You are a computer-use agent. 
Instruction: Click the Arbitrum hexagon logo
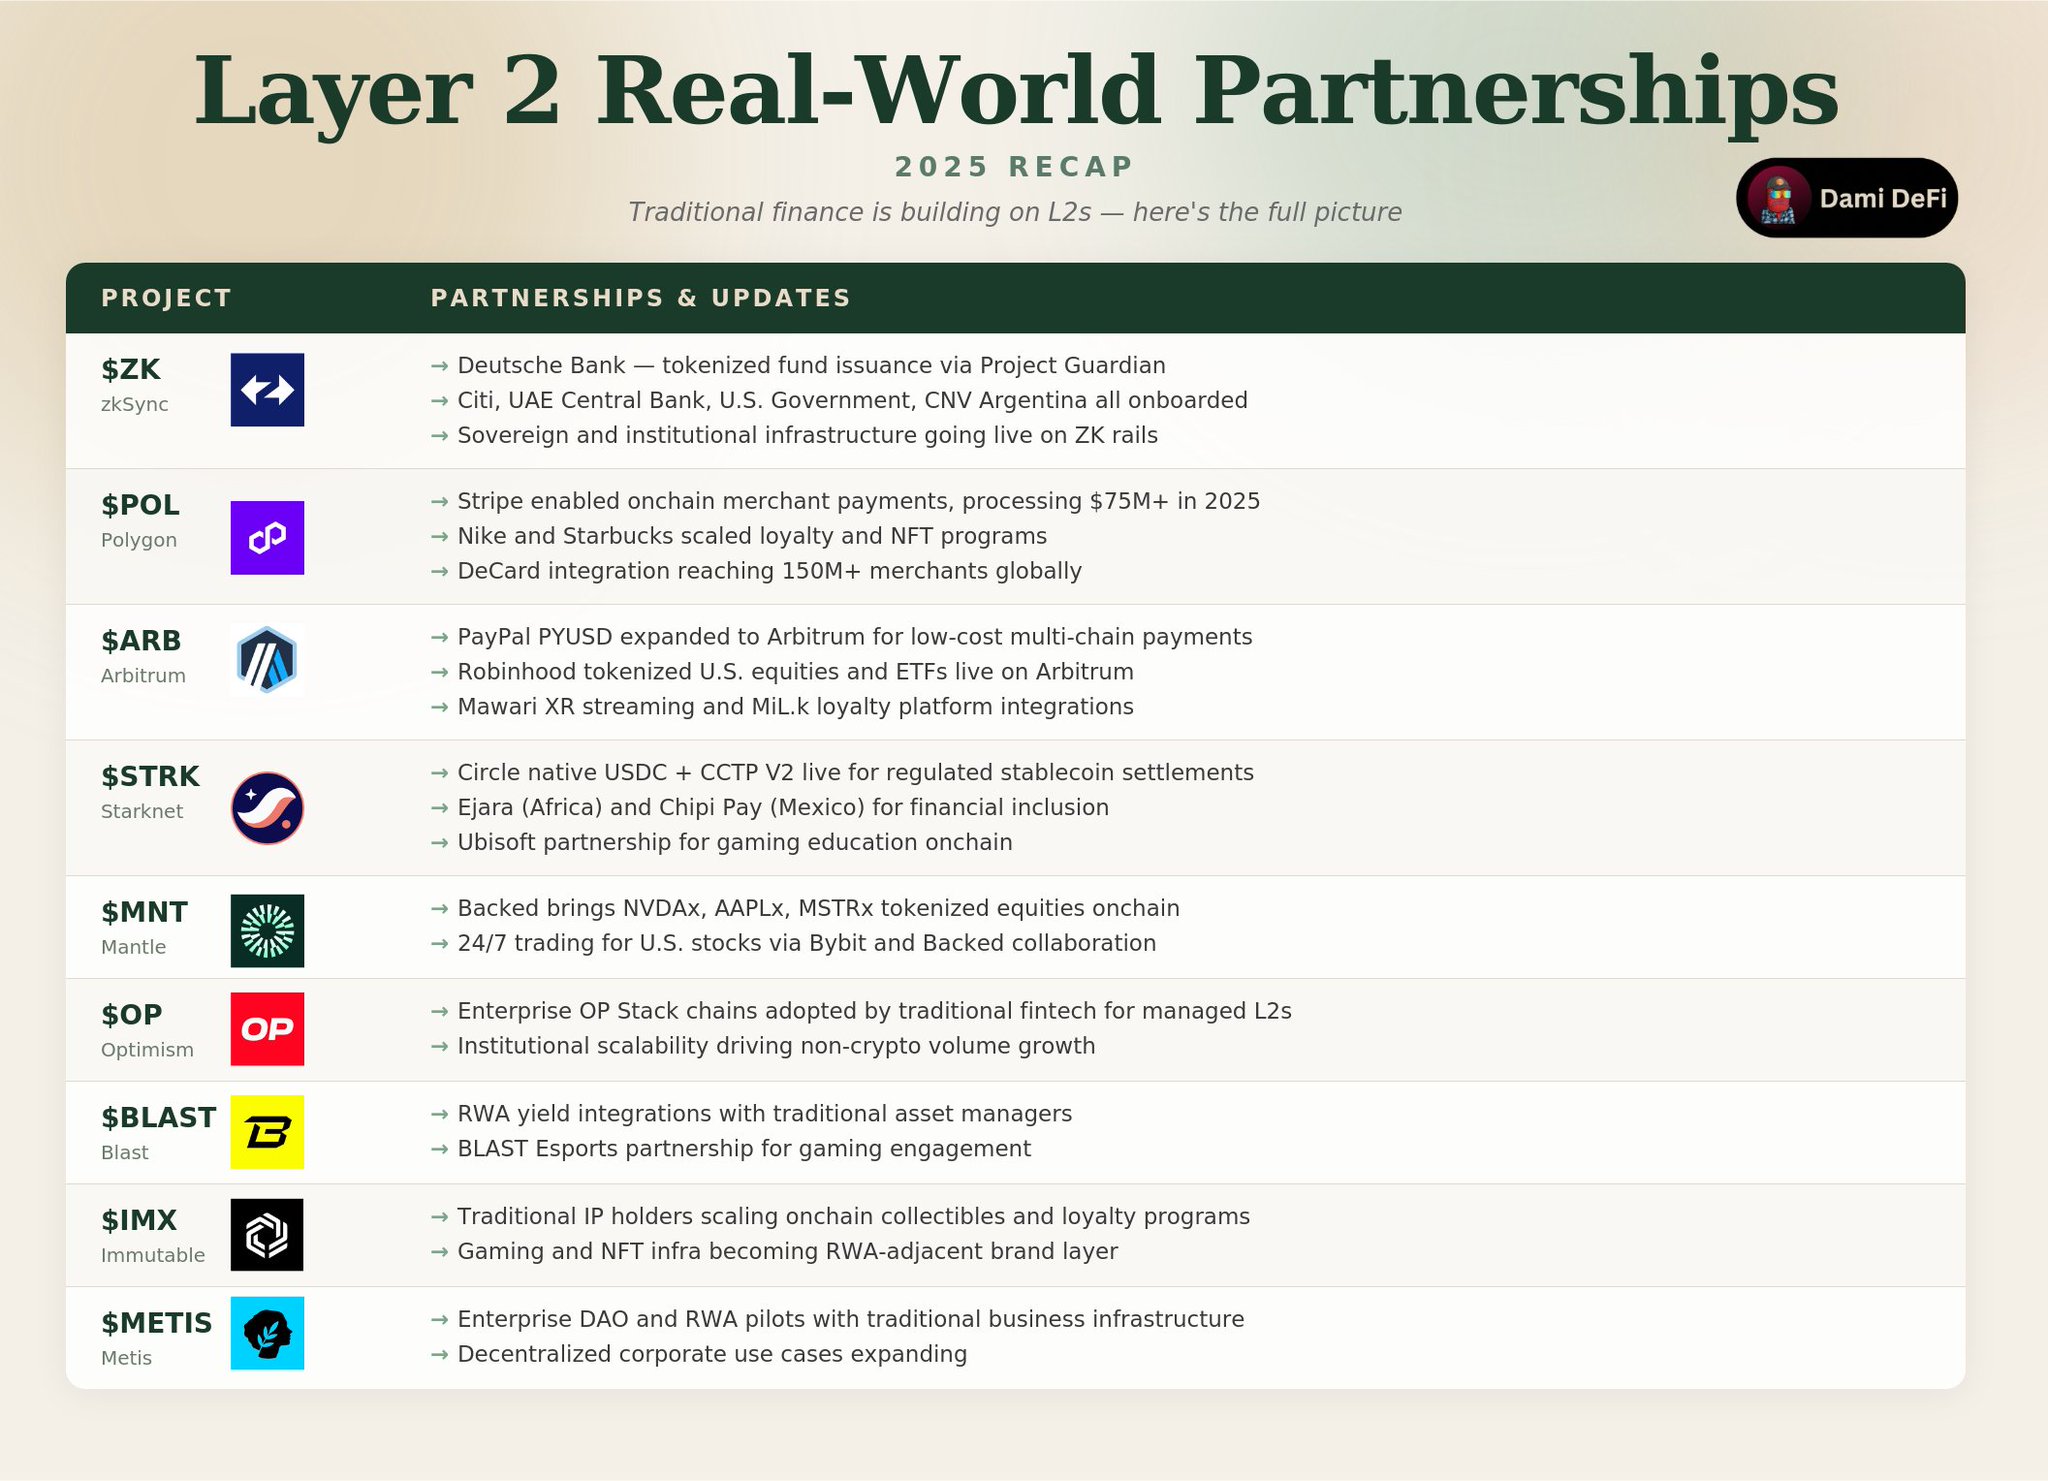[267, 660]
